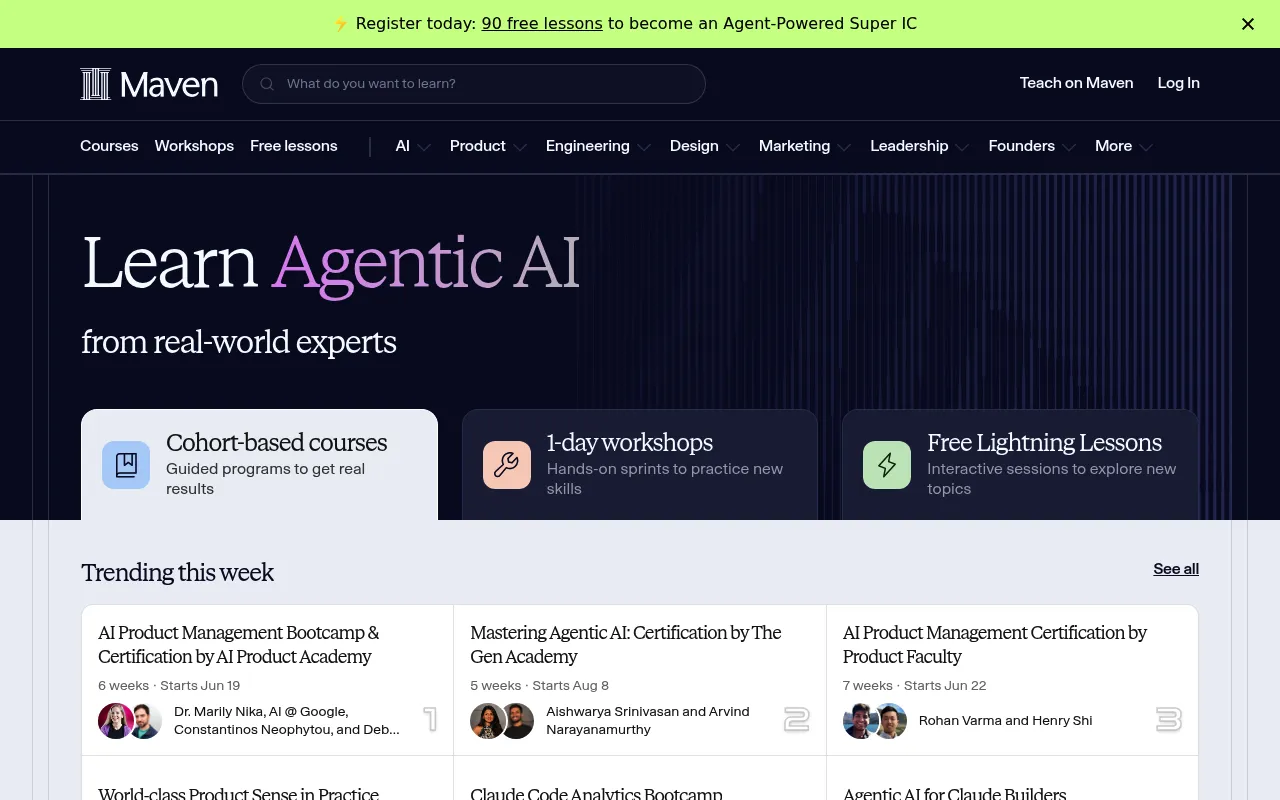Click 'Trending this week' heading
The image size is (1280, 800).
point(177,572)
